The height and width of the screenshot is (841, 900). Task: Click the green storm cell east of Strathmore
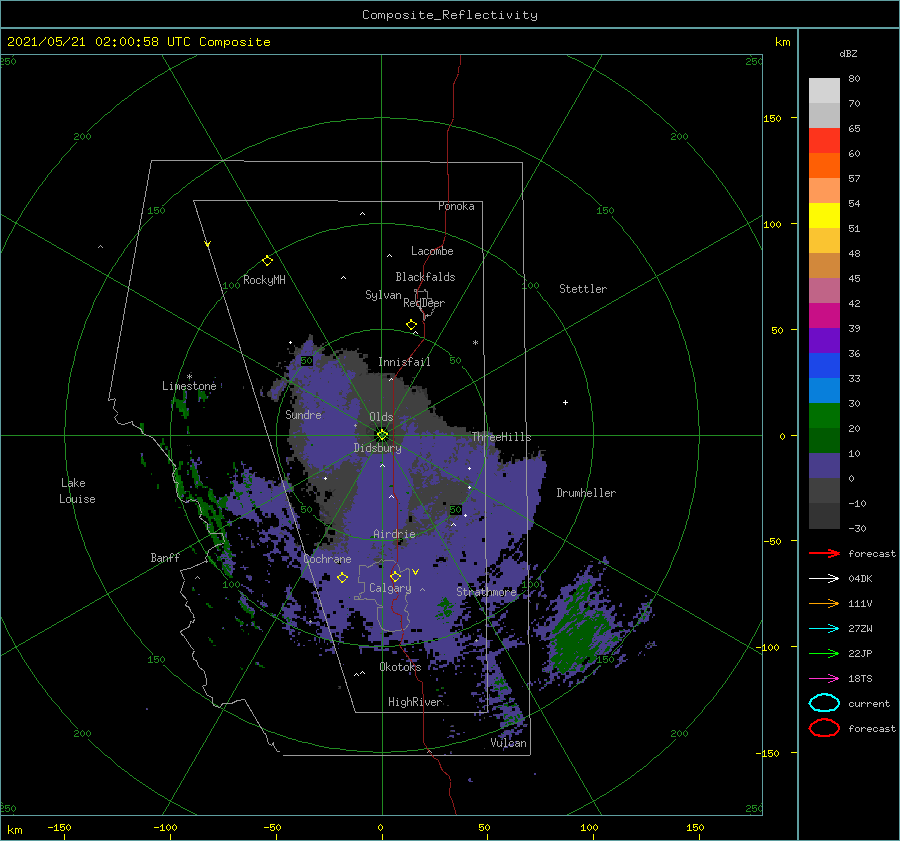point(580,629)
